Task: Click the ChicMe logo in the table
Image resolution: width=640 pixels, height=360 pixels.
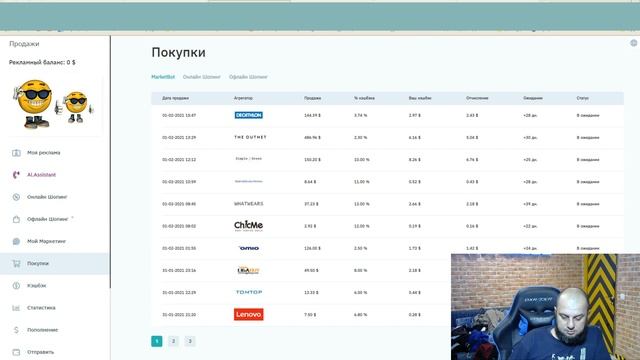Action: click(249, 226)
